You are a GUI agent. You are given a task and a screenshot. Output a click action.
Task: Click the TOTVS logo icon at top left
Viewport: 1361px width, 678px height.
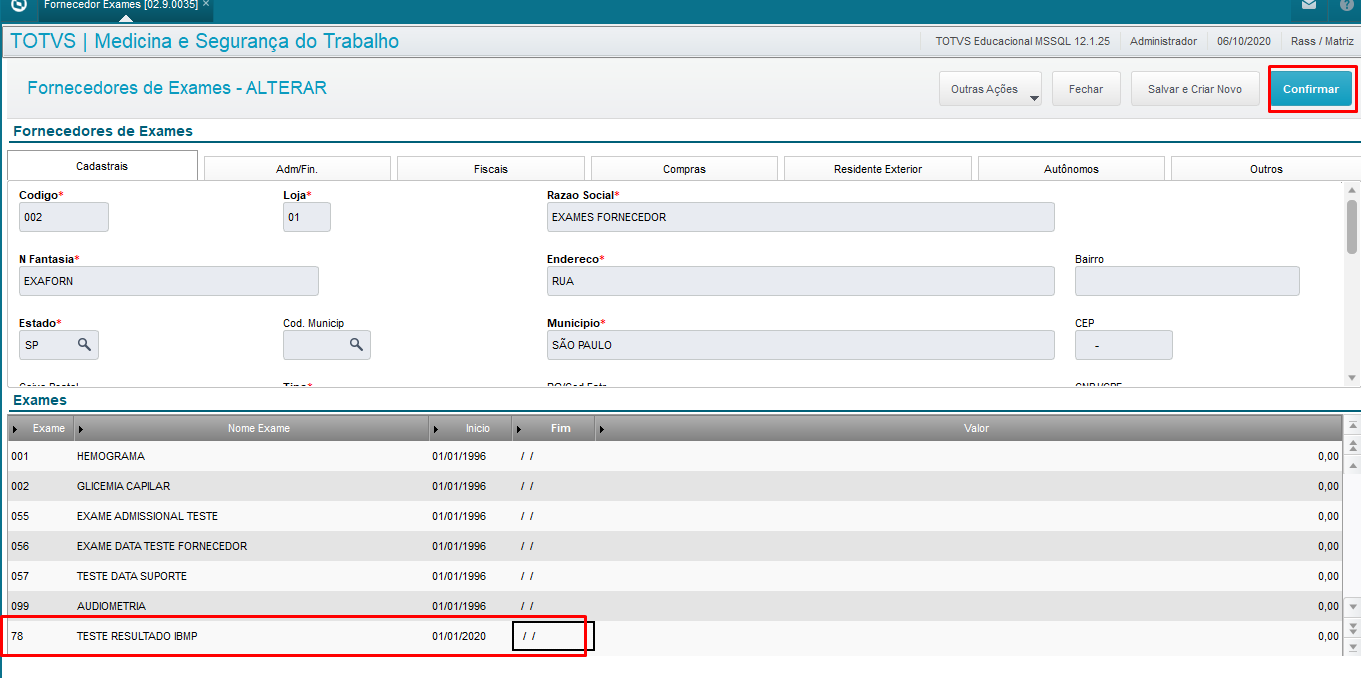point(18,5)
